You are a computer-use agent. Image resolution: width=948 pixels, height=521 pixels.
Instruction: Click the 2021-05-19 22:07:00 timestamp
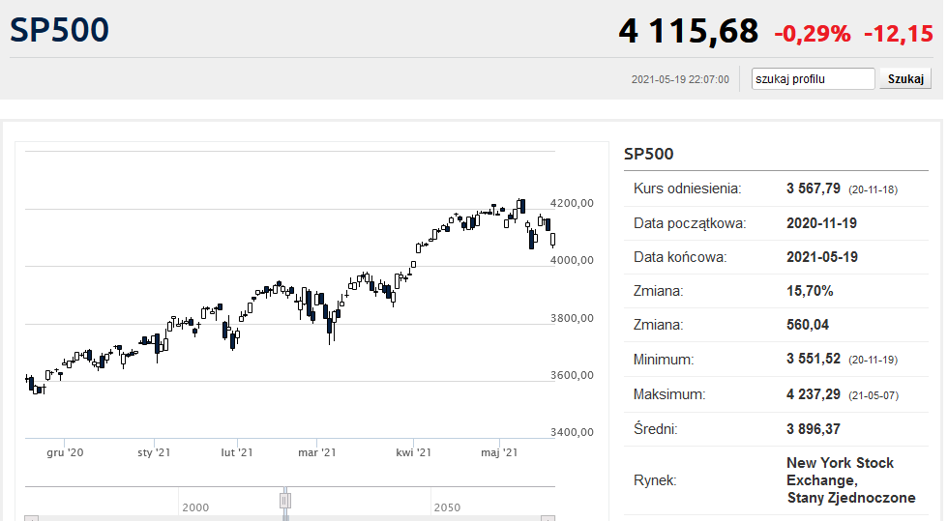(680, 80)
